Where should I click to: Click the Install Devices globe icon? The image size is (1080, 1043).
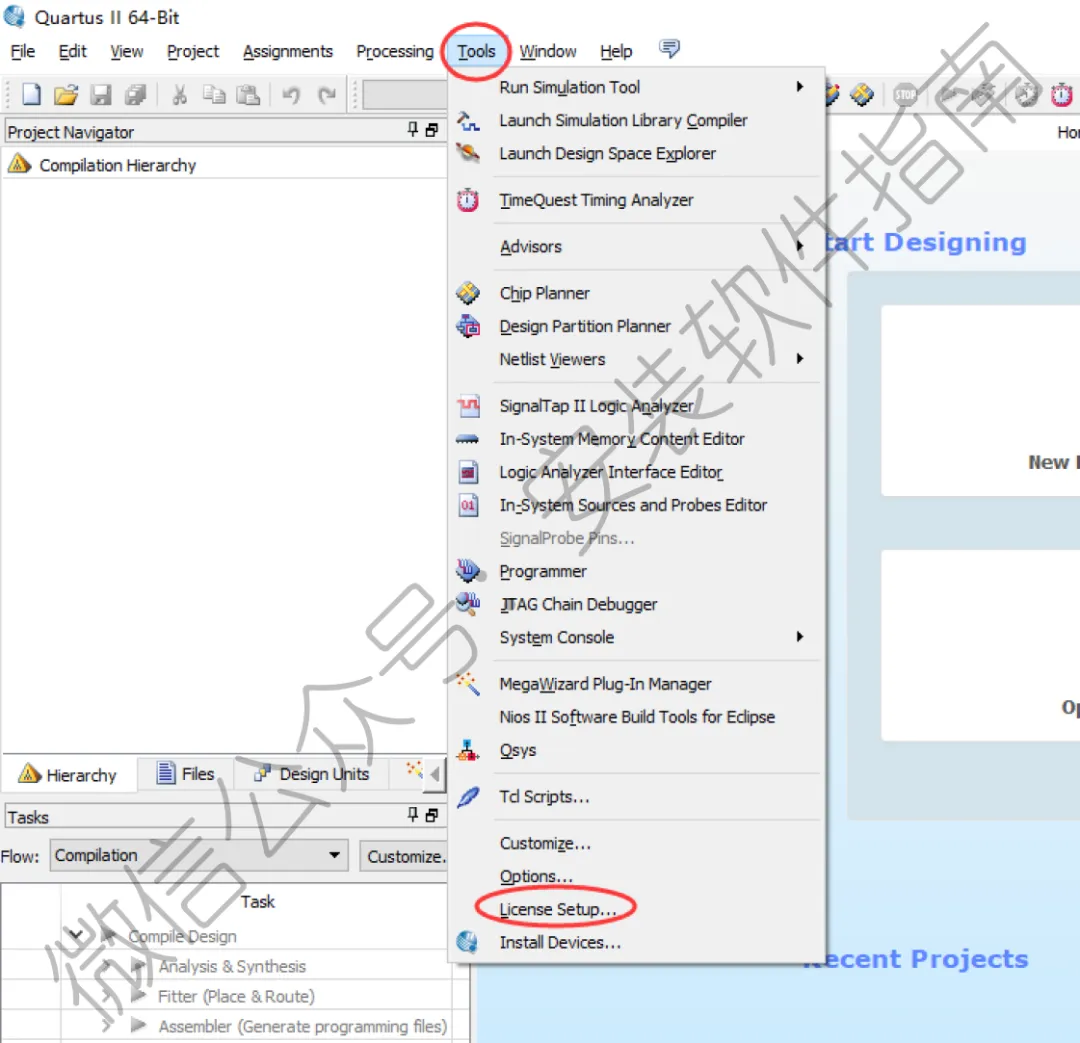click(x=467, y=942)
